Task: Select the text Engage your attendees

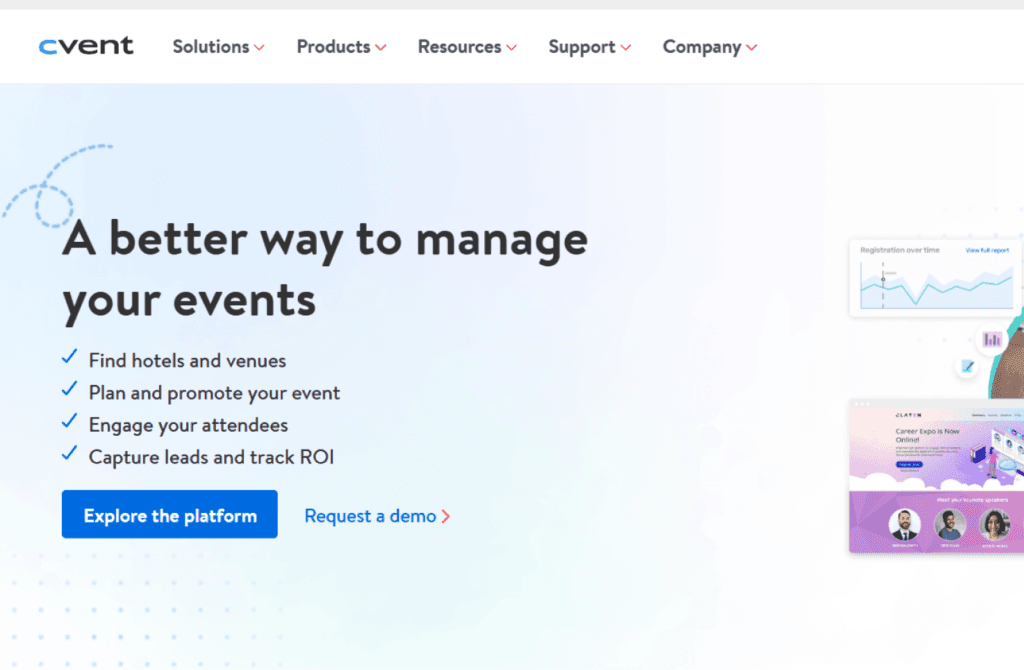Action: pos(188,425)
